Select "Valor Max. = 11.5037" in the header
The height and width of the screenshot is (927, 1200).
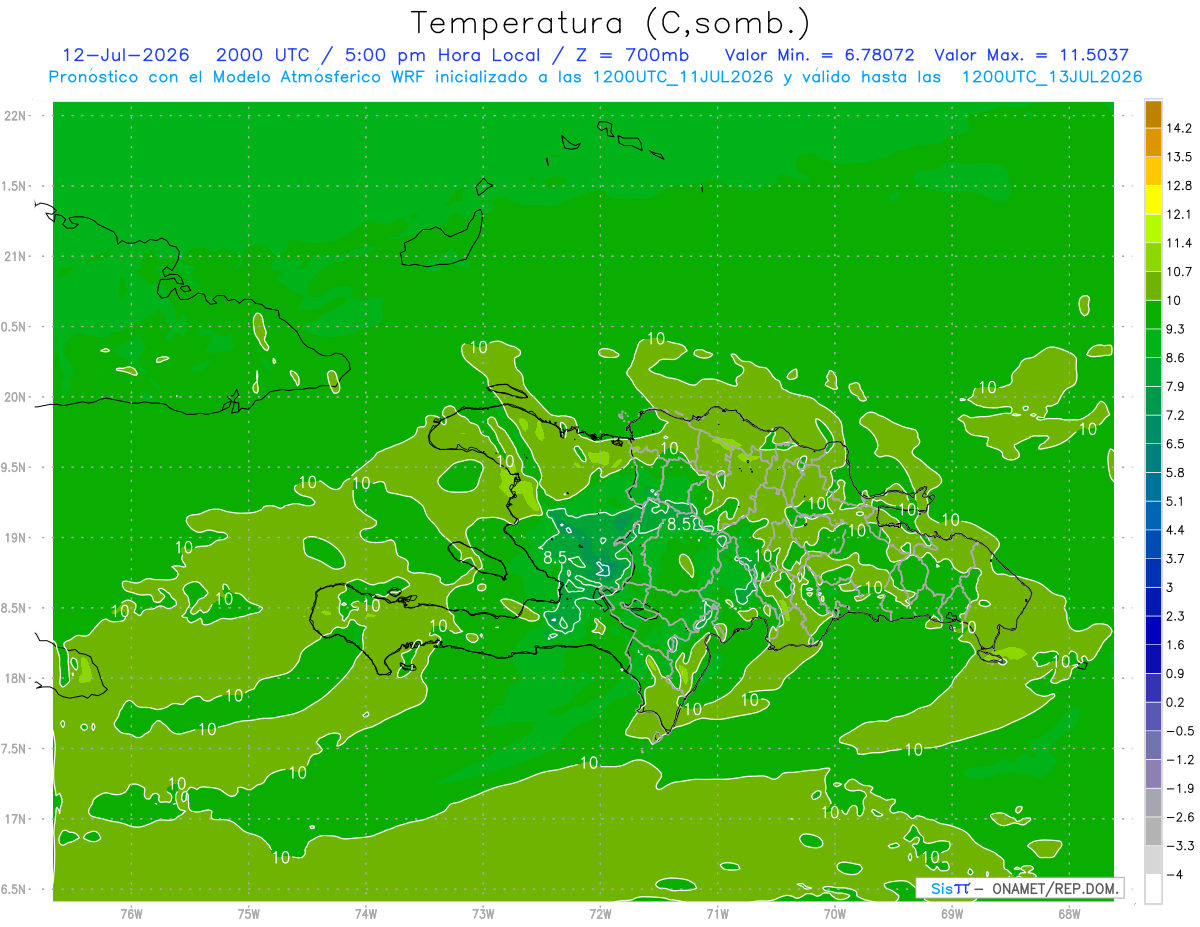click(x=1031, y=55)
